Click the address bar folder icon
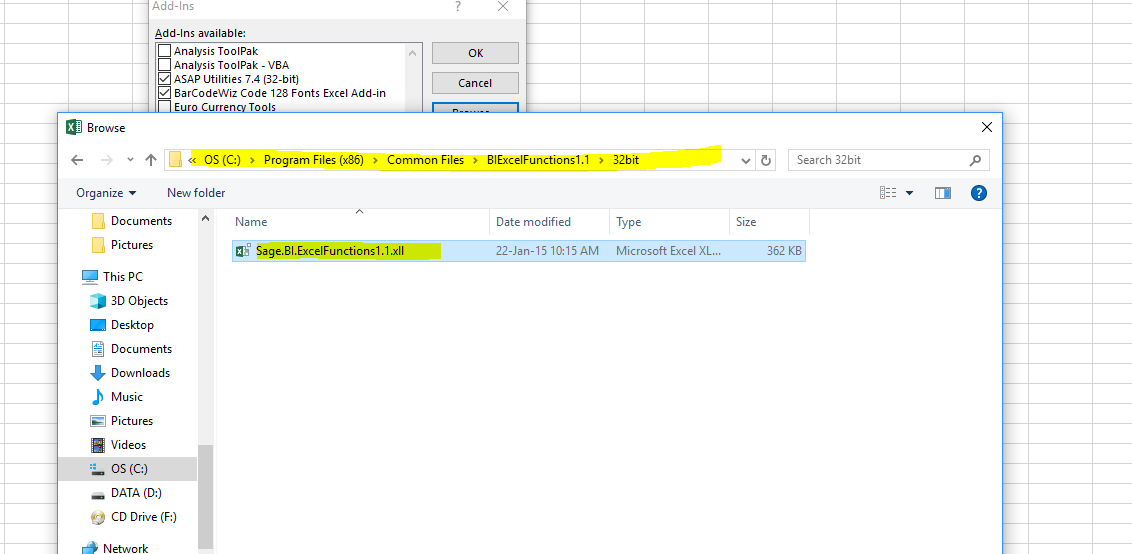Image resolution: width=1132 pixels, height=554 pixels. (175, 160)
